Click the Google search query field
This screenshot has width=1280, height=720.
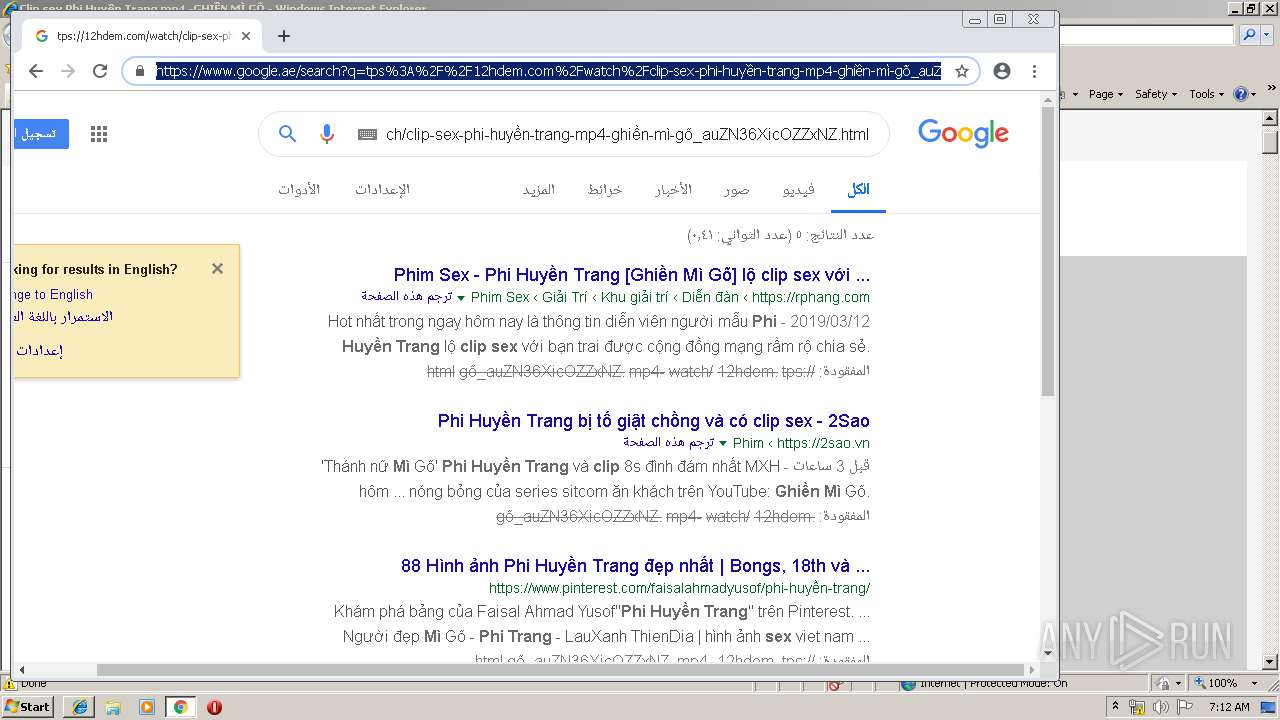click(627, 134)
